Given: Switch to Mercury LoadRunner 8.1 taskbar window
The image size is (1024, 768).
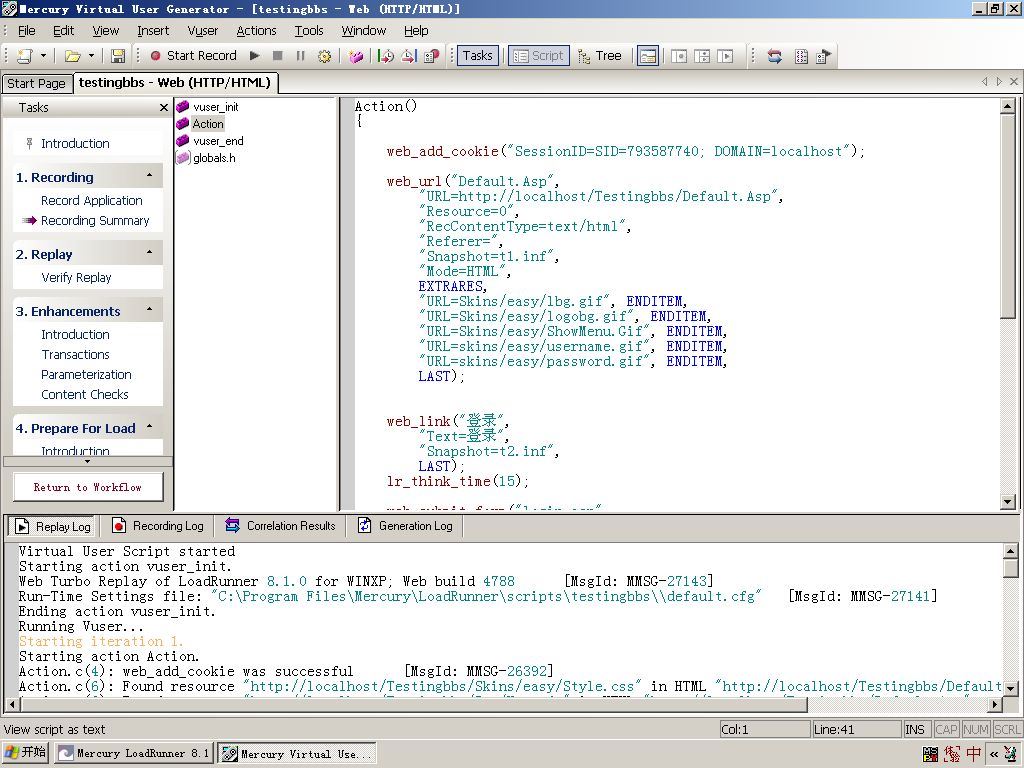Looking at the screenshot, I should (x=133, y=754).
